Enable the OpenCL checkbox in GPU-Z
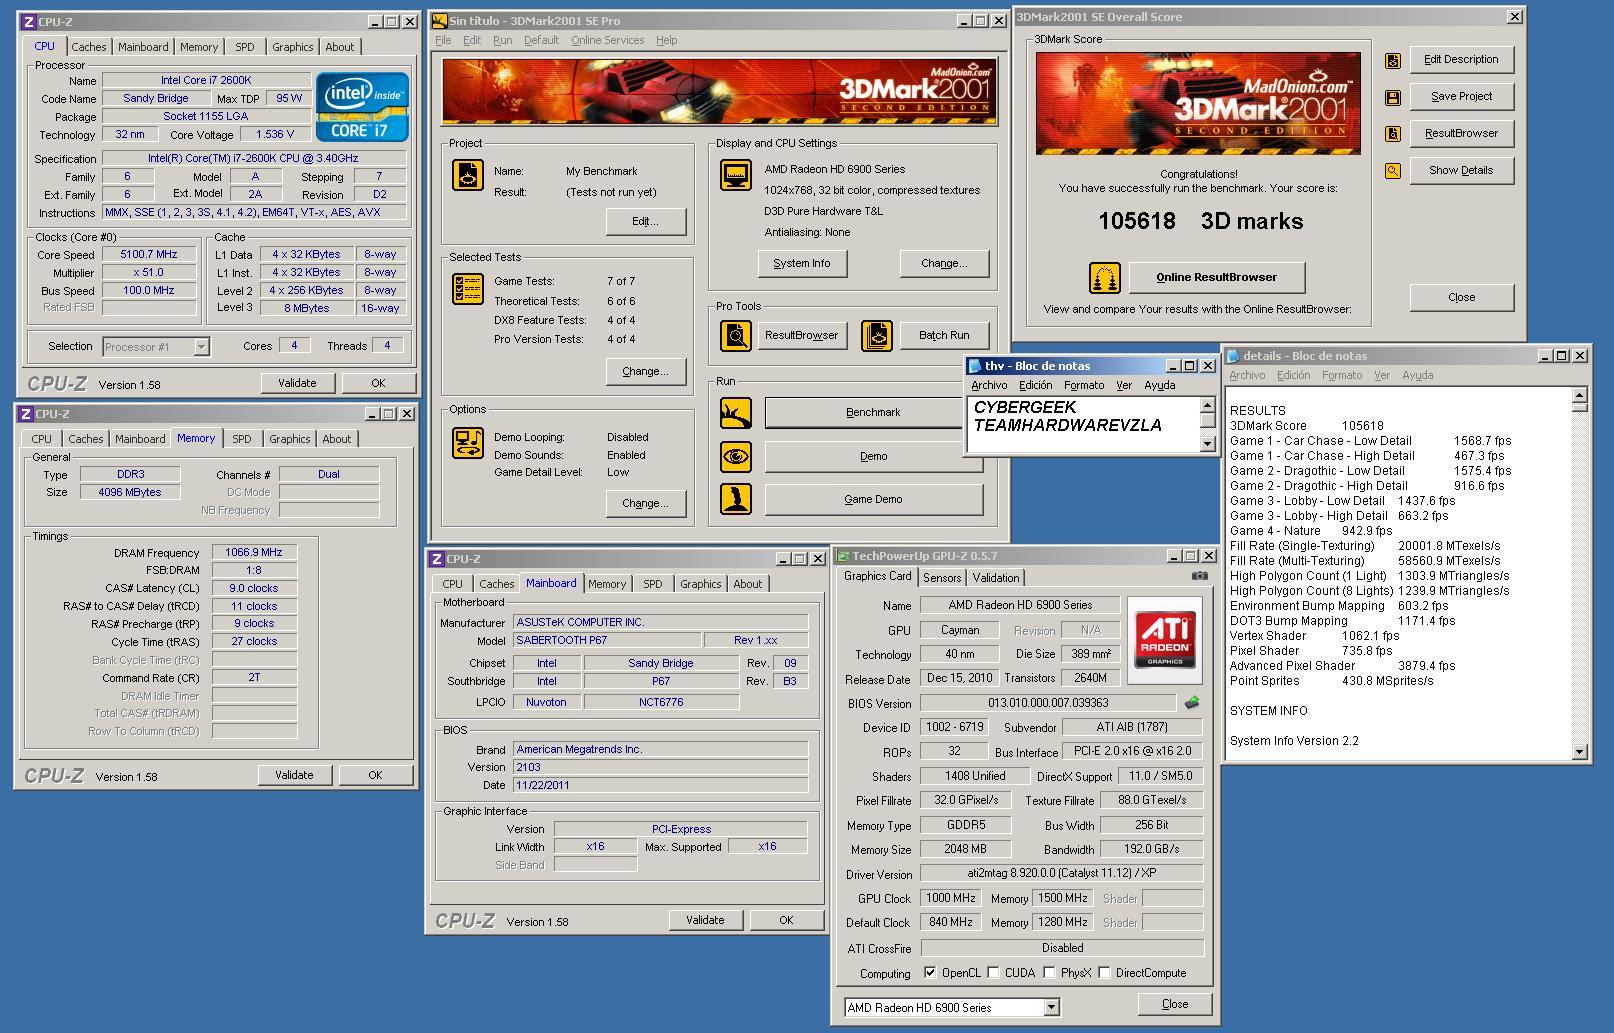Viewport: 1614px width, 1033px height. pos(930,972)
